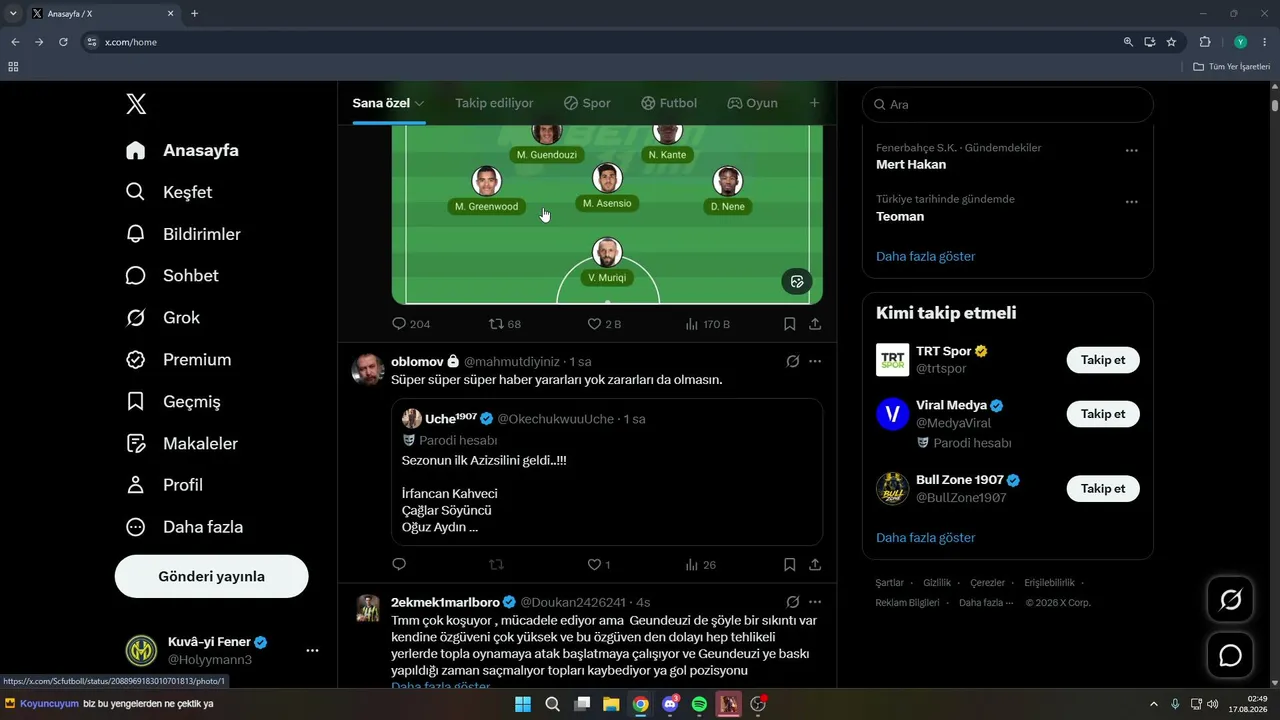Click the Ara search field
Viewport: 1280px width, 720px height.
click(x=1008, y=104)
